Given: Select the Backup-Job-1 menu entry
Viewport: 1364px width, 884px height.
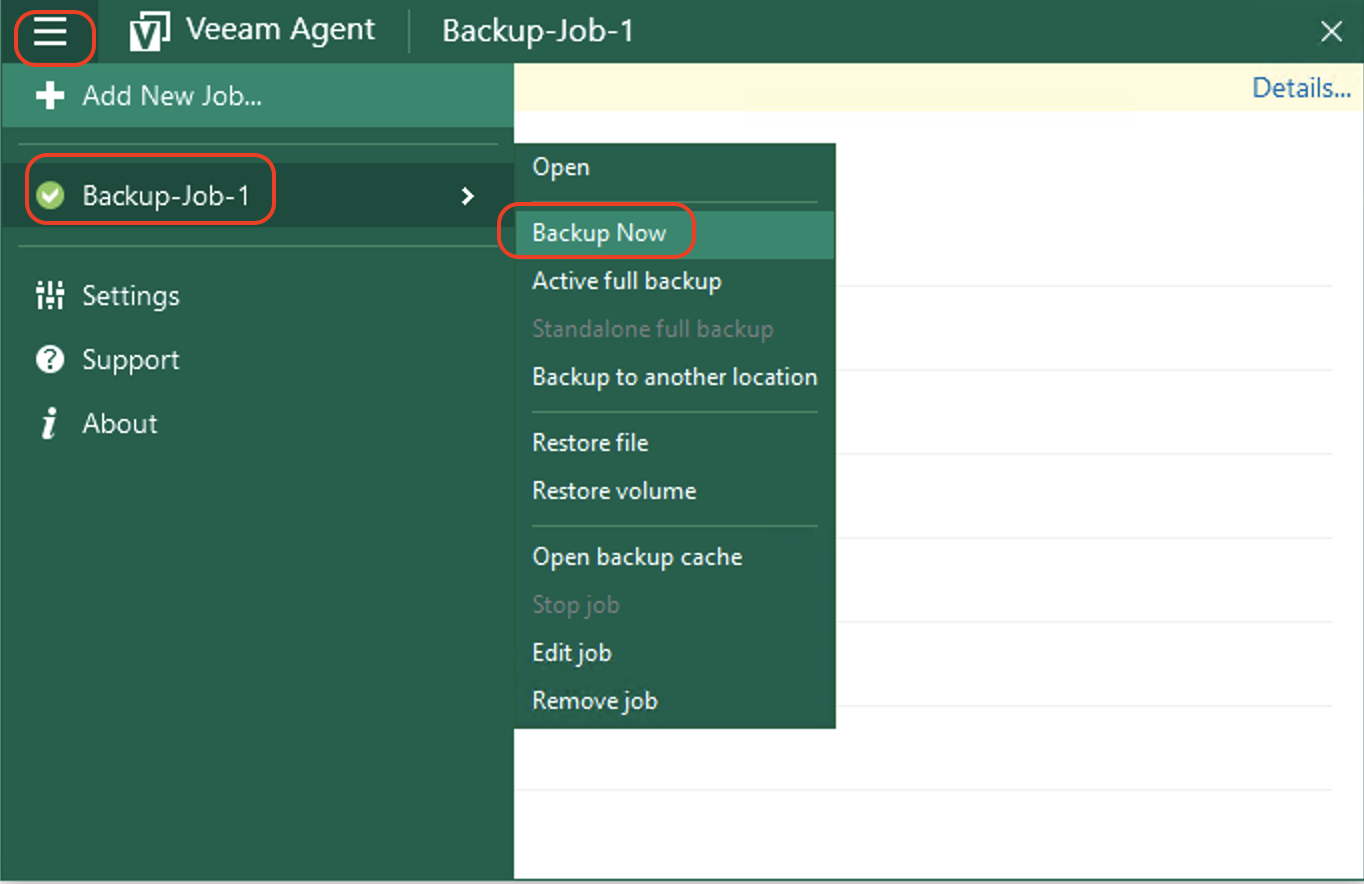Looking at the screenshot, I should 258,196.
